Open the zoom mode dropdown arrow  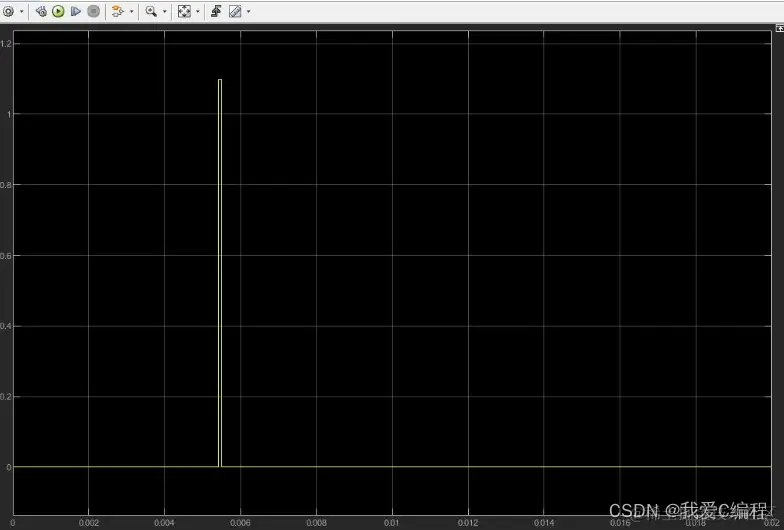pos(164,12)
